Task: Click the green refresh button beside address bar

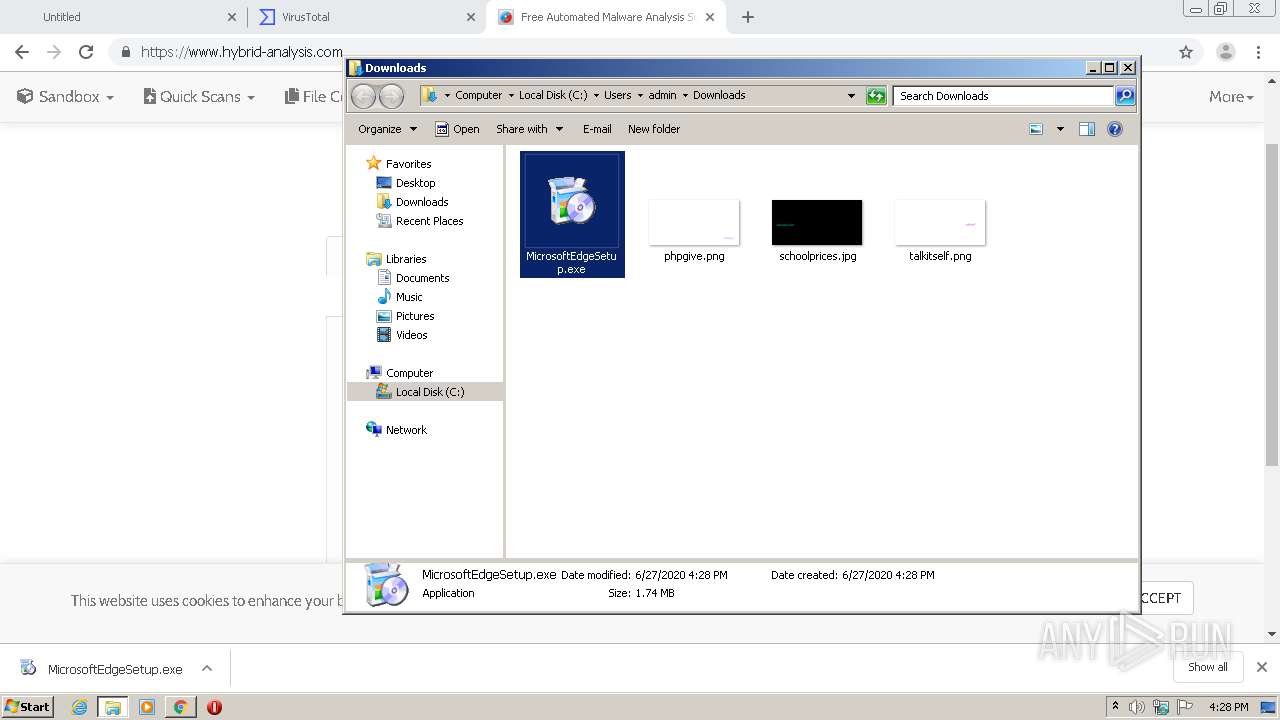Action: click(x=876, y=96)
